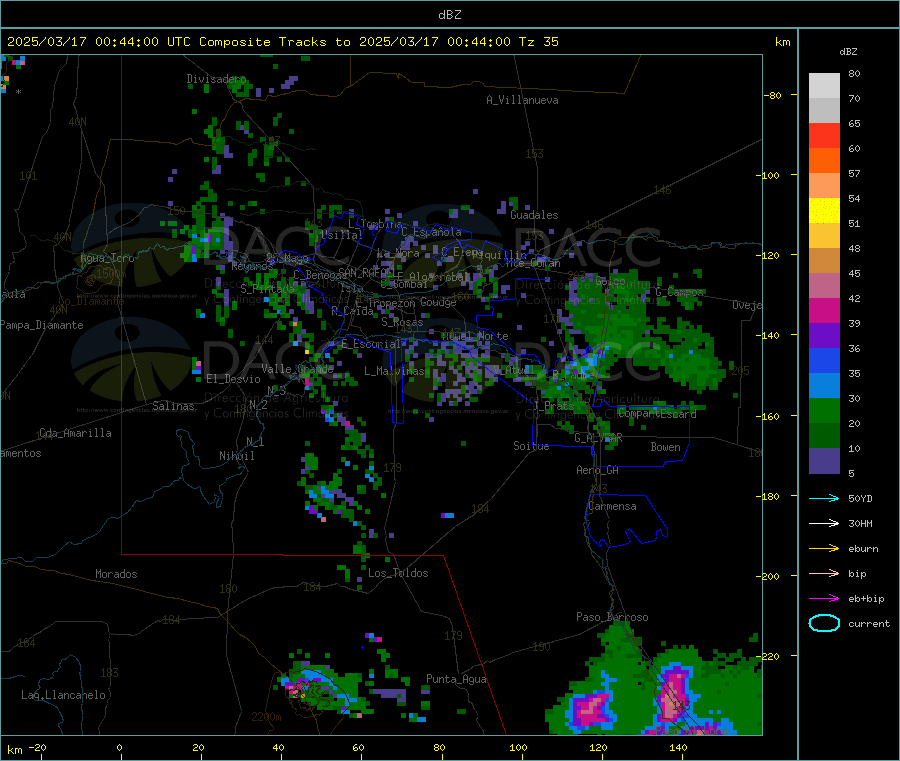Click the blue polygon outline around Carmensa
The height and width of the screenshot is (761, 900).
[x=626, y=521]
